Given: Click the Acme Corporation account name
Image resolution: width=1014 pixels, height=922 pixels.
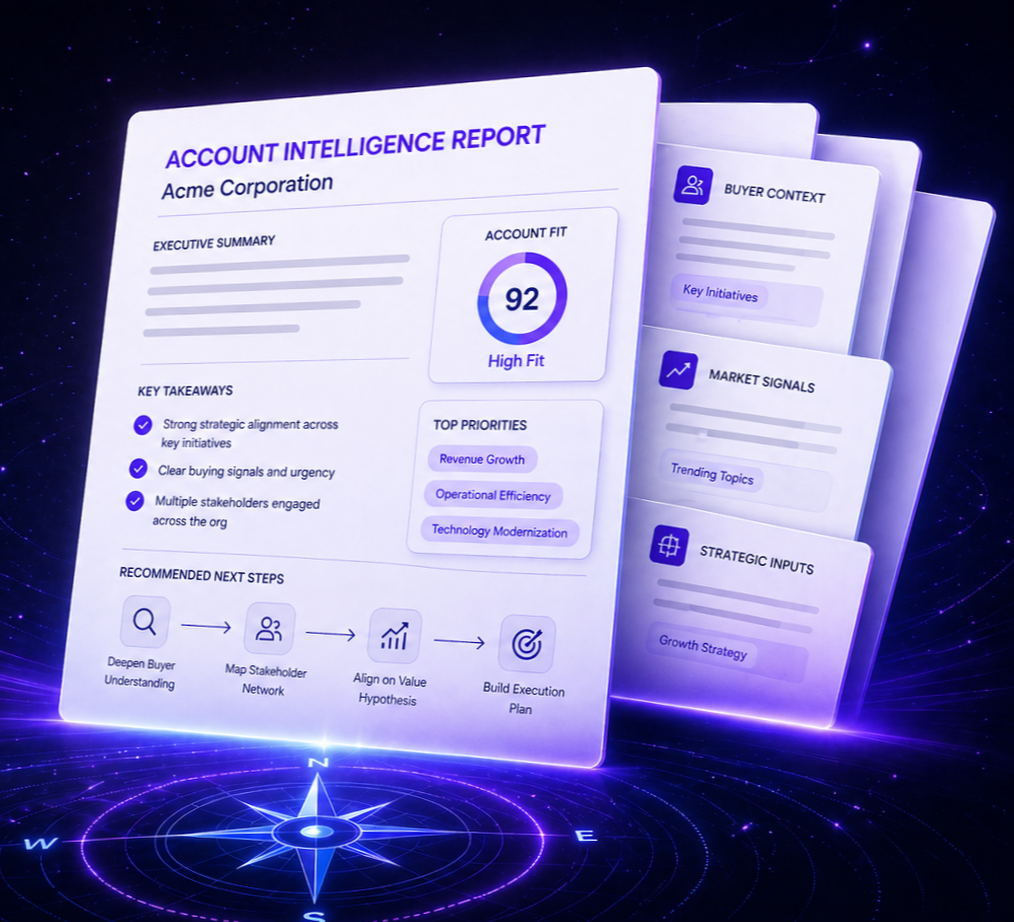Looking at the screenshot, I should (x=247, y=187).
